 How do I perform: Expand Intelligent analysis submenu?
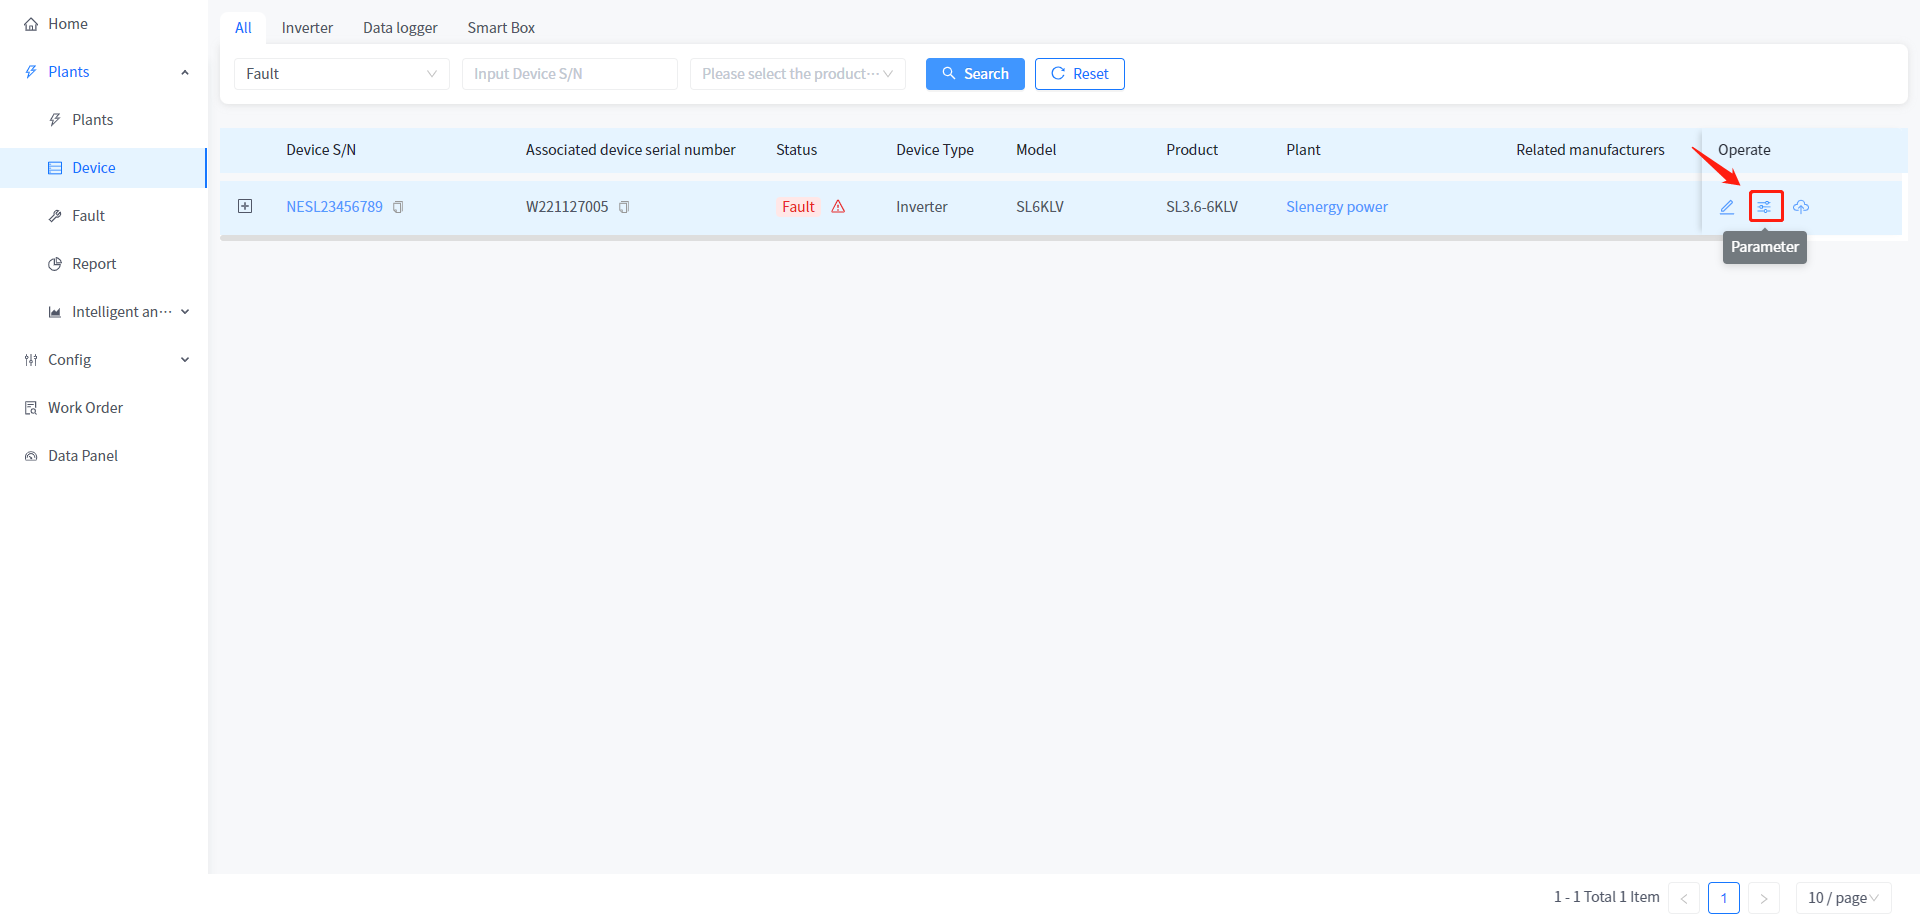pos(118,312)
